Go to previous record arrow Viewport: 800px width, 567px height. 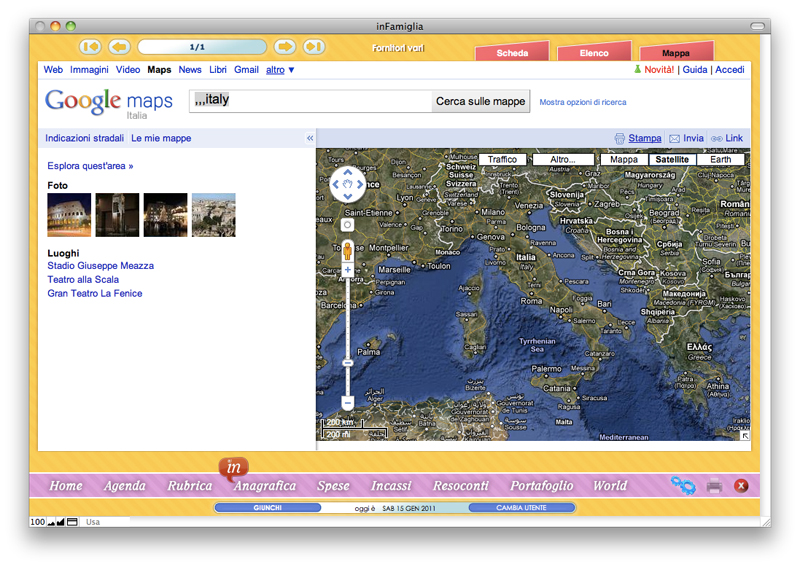coord(119,47)
